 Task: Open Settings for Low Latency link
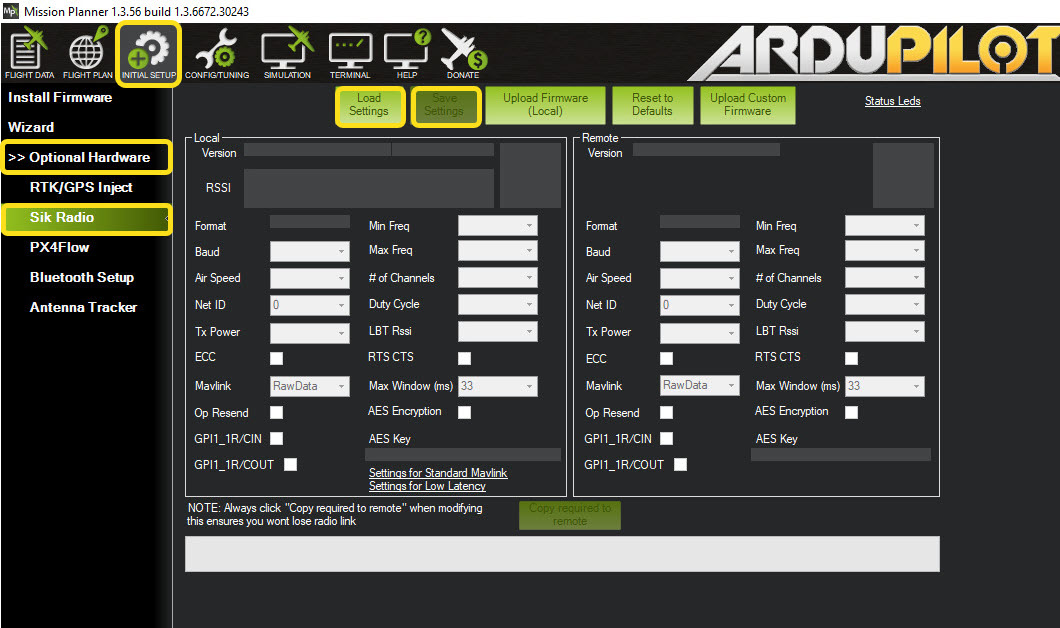coord(427,486)
